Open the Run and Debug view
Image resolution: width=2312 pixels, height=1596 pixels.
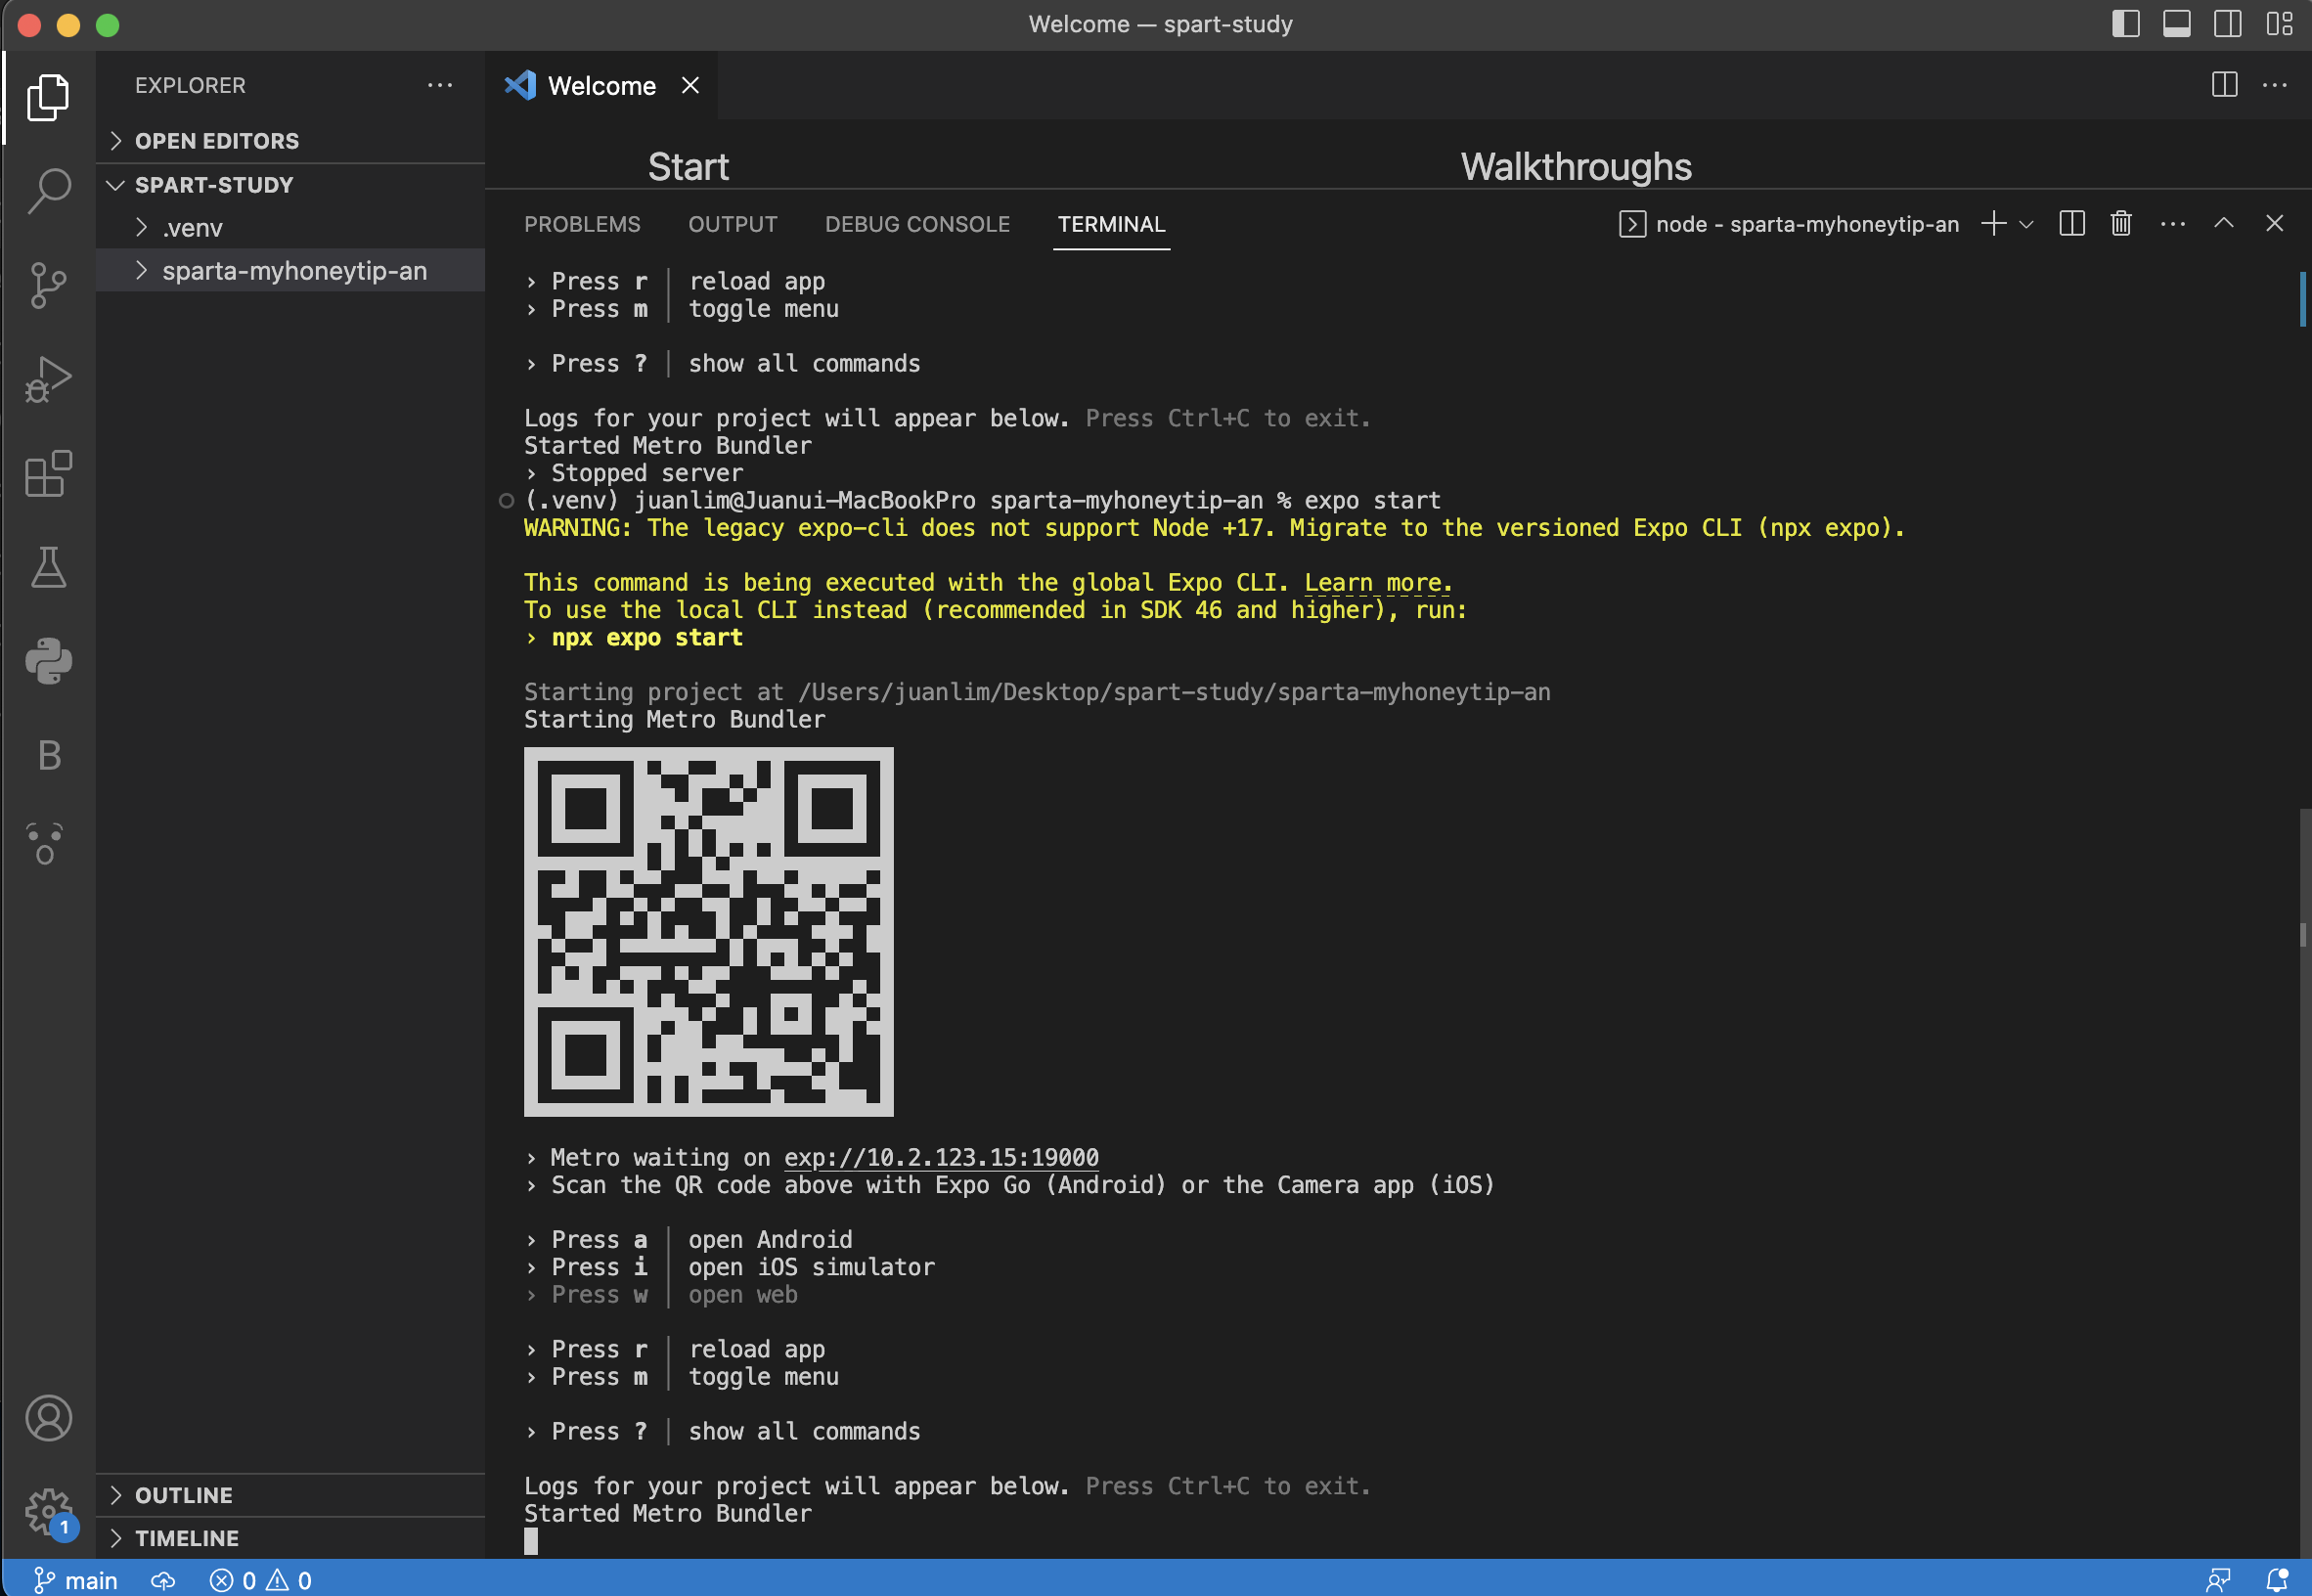click(48, 379)
